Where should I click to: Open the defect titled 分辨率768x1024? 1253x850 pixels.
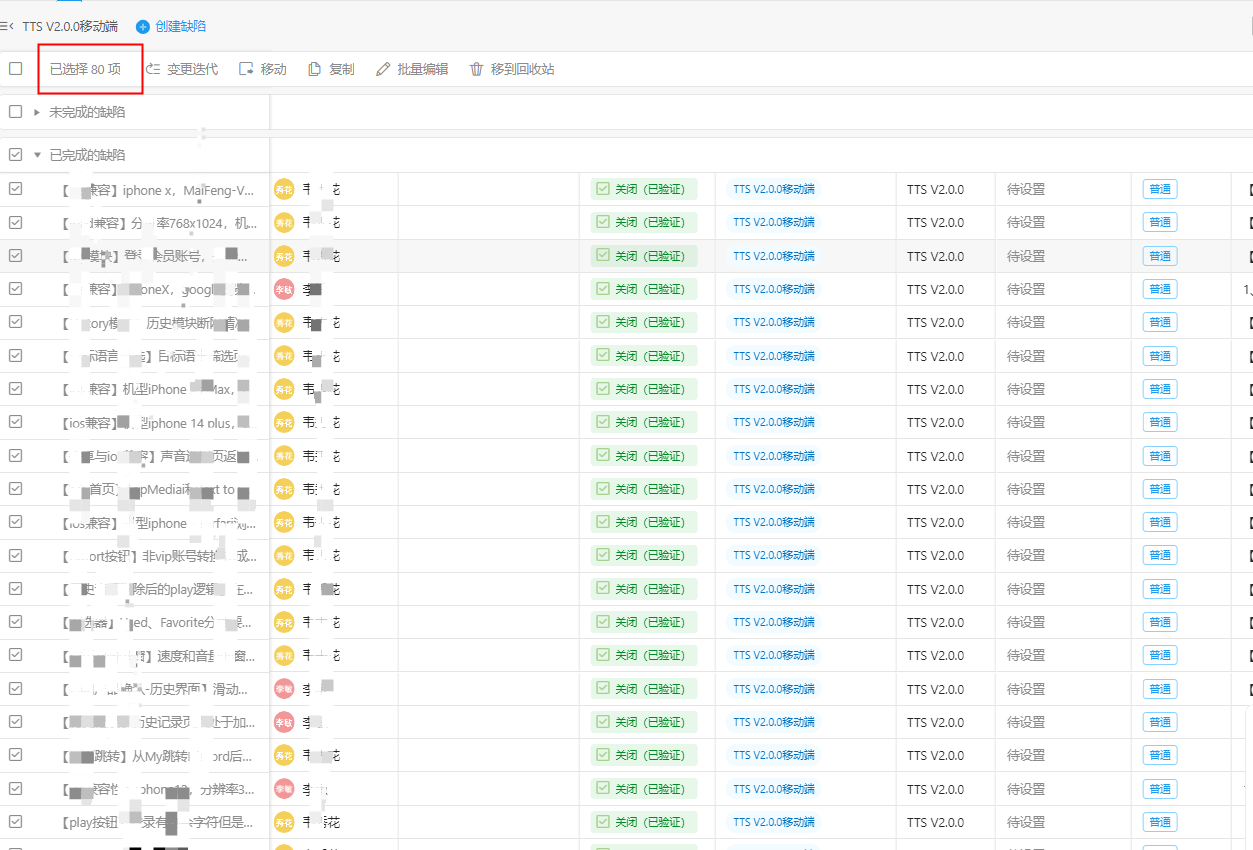[x=158, y=223]
